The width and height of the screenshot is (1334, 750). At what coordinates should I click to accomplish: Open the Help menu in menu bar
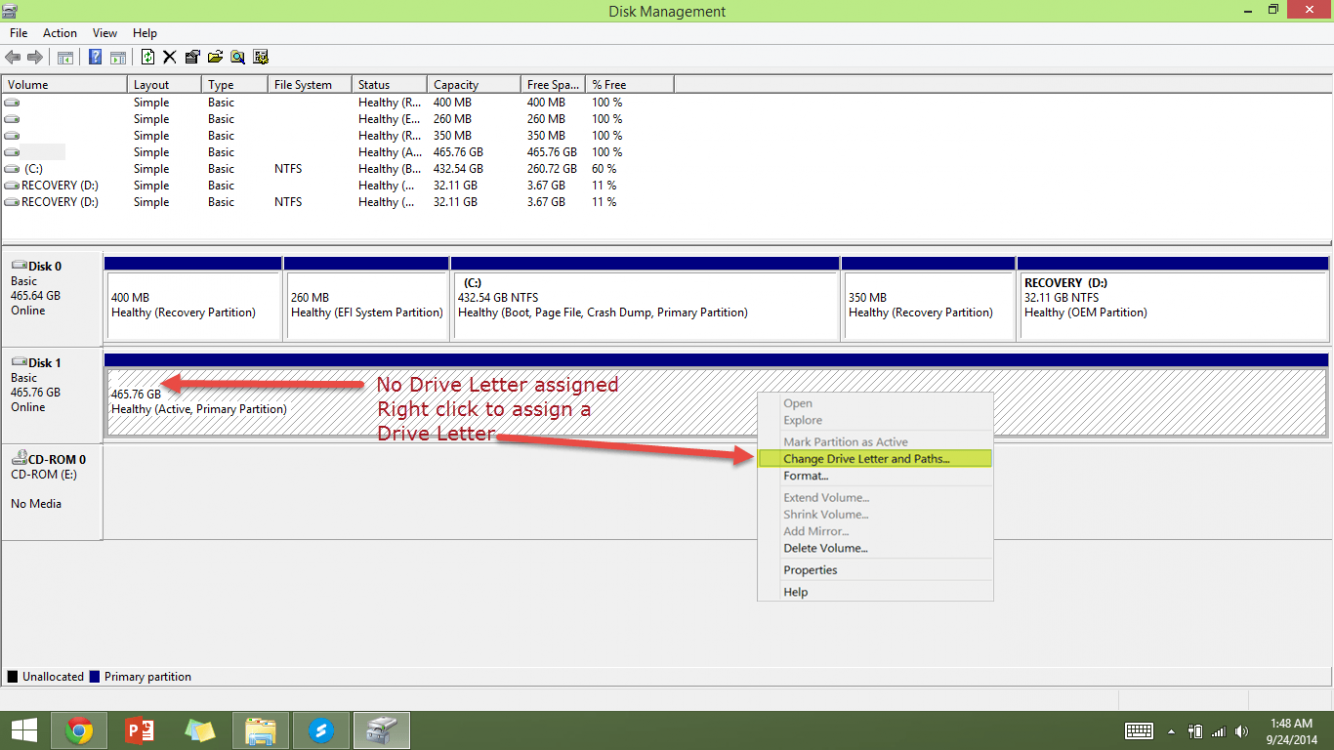click(145, 33)
